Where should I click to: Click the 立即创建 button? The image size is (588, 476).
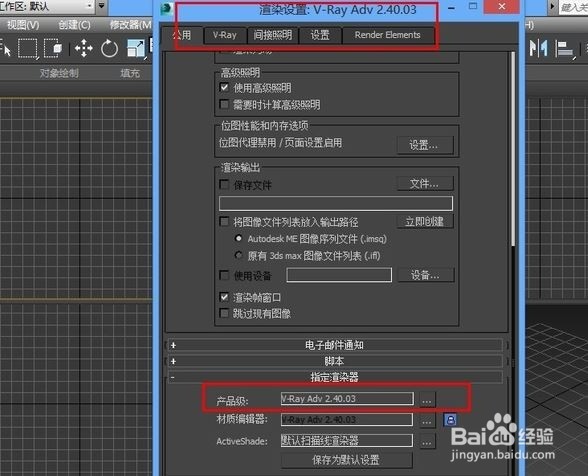(425, 221)
